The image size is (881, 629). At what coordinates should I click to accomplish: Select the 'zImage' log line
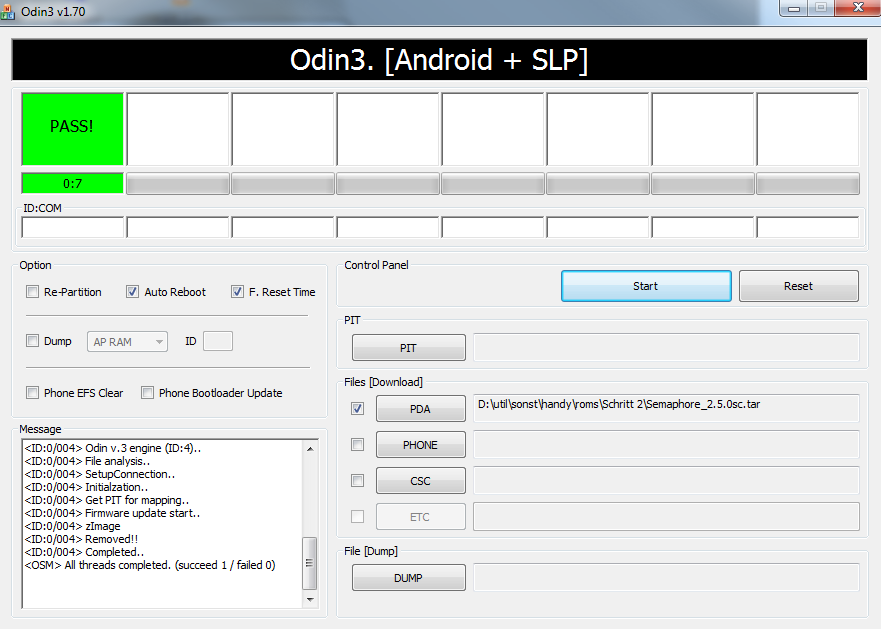72,526
